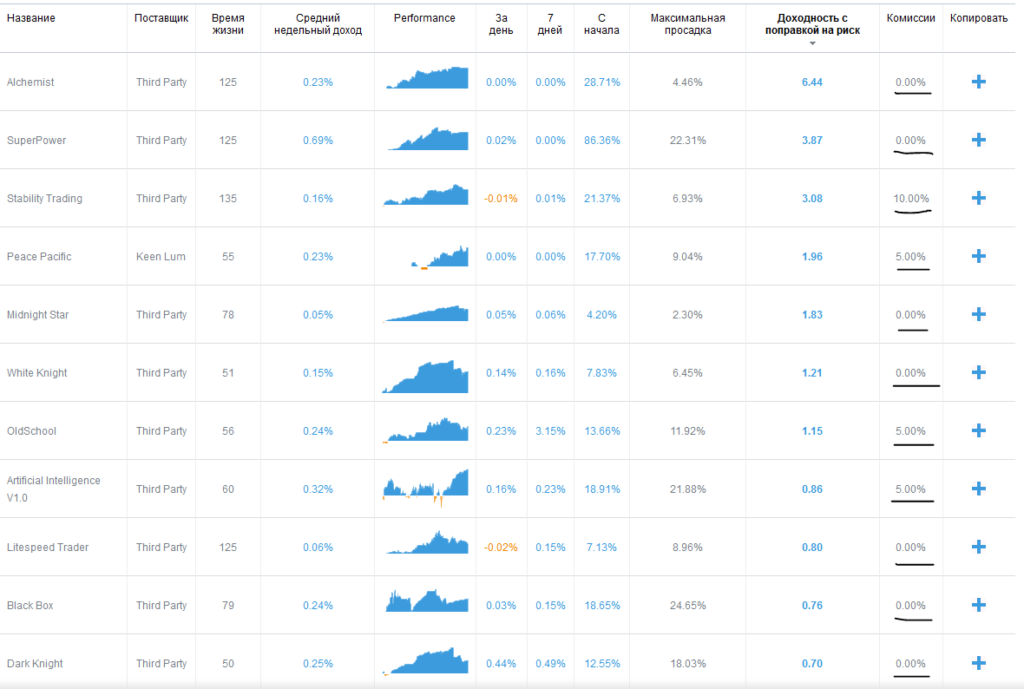Sort table by Время жизни header
The image size is (1024, 689).
click(x=228, y=24)
